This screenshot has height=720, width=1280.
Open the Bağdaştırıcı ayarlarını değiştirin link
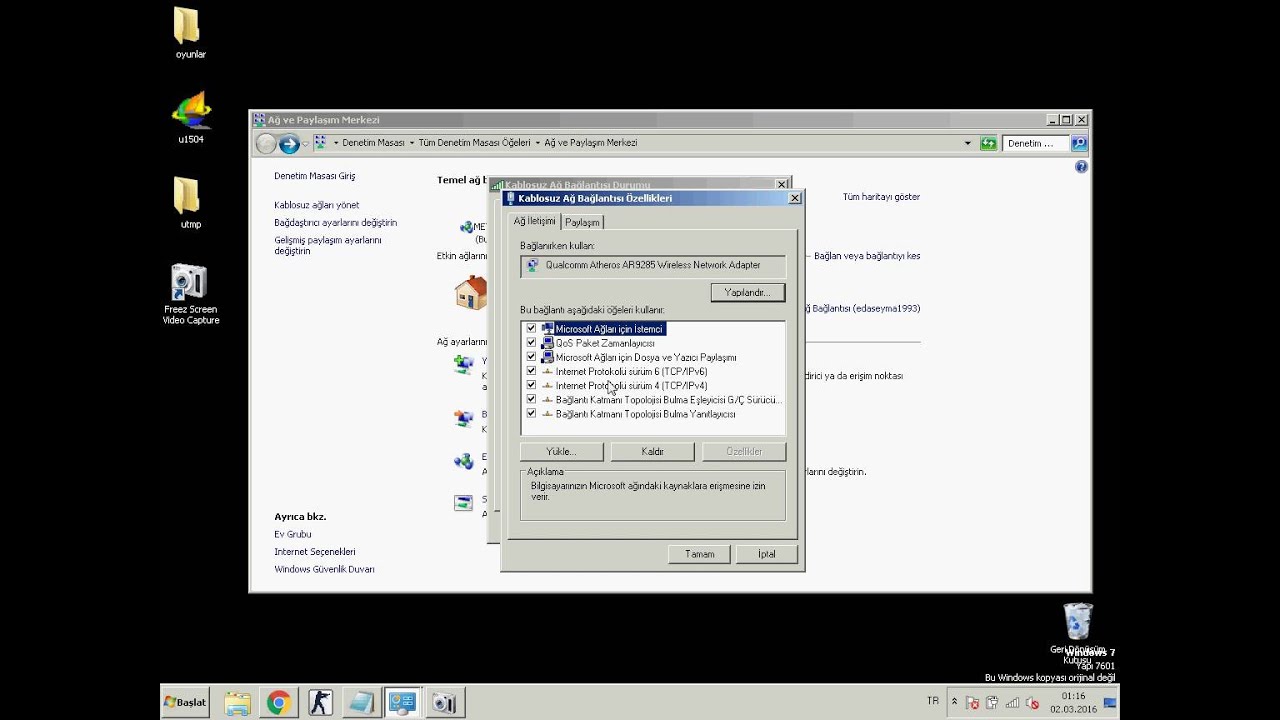point(336,223)
